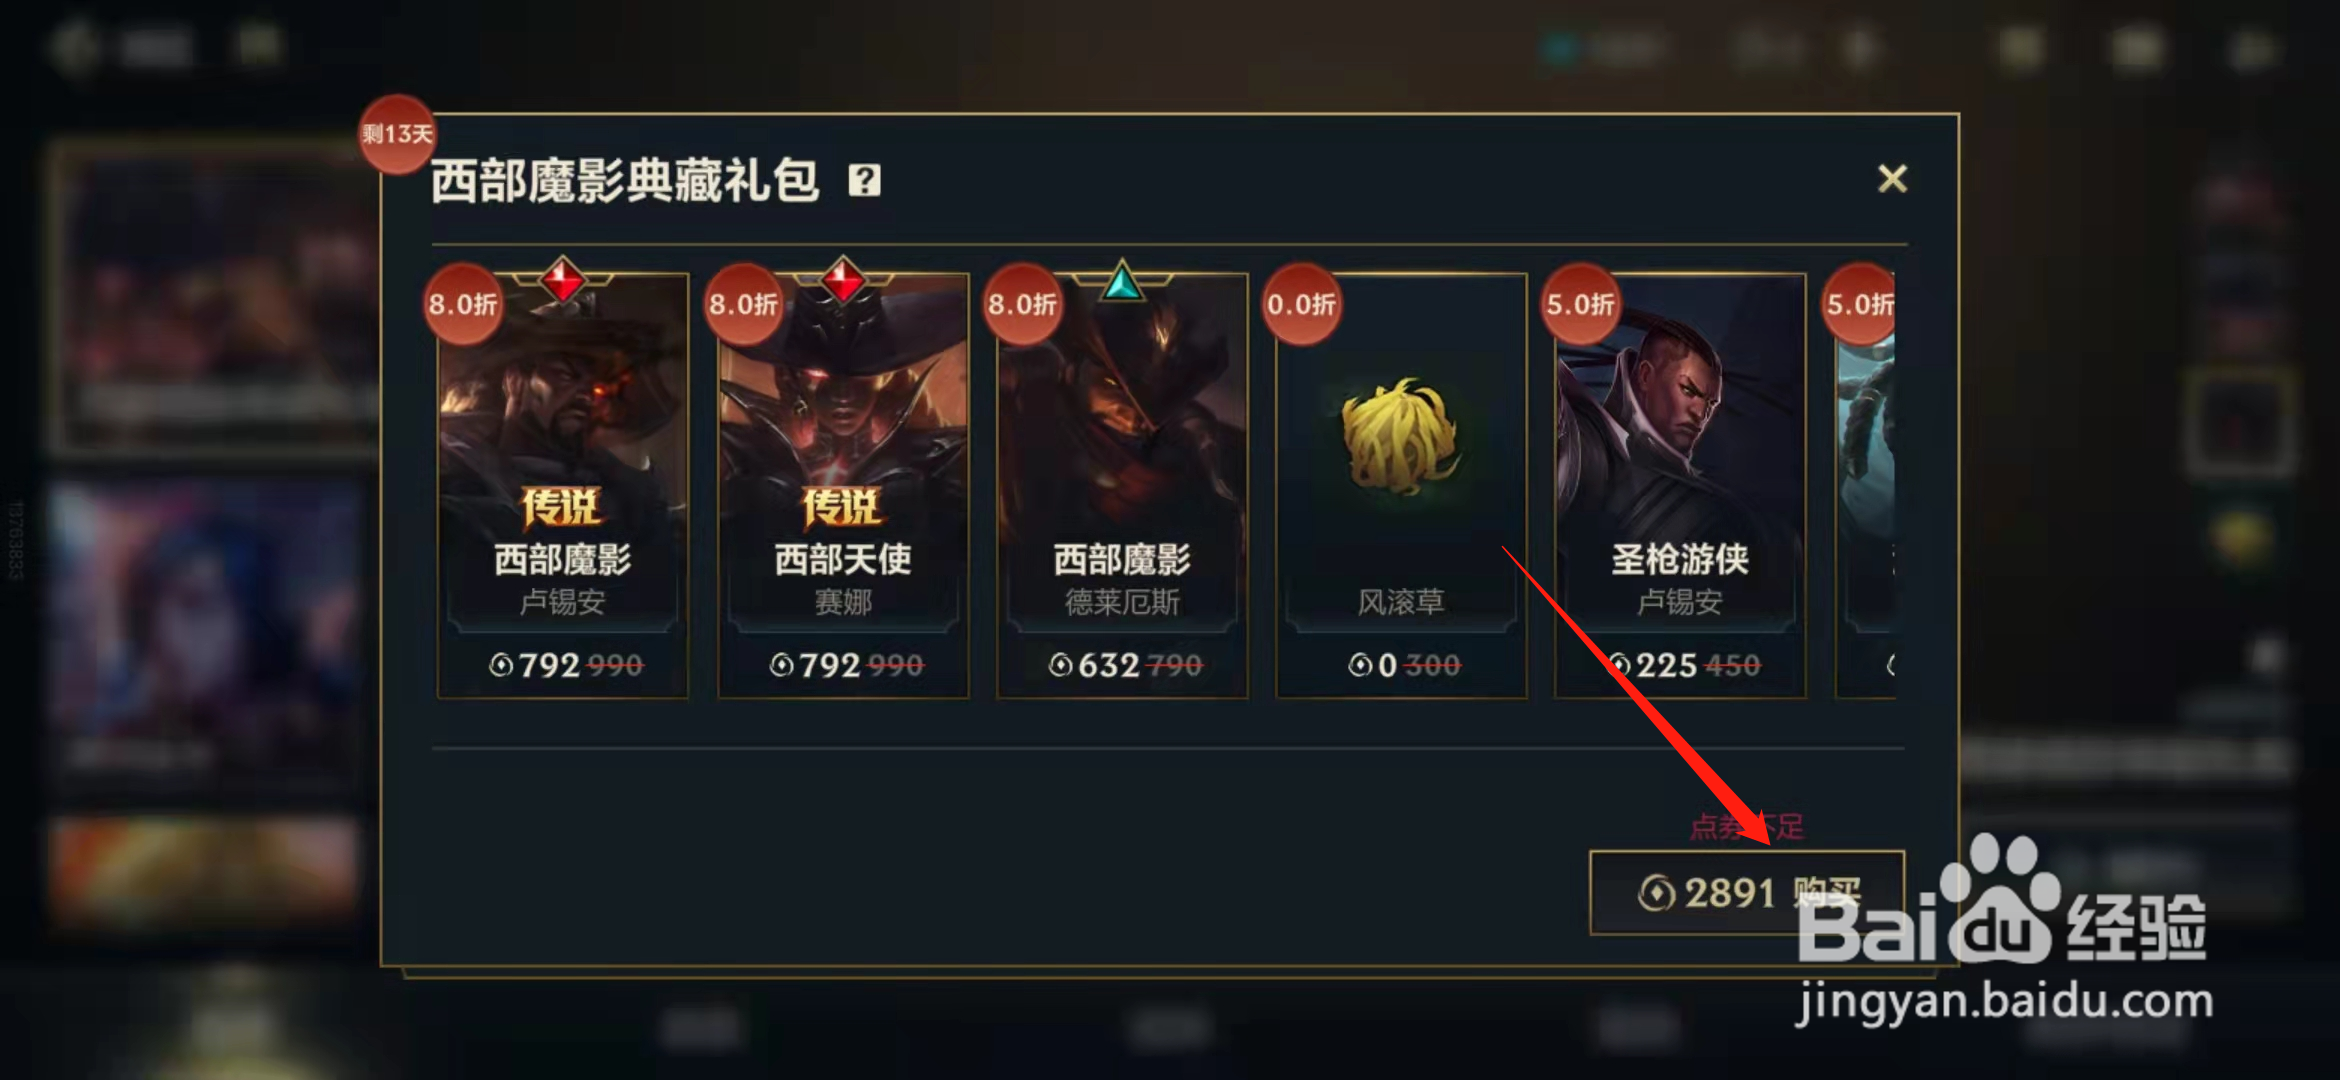Click the 剩13天 remaining days badge

[x=398, y=134]
